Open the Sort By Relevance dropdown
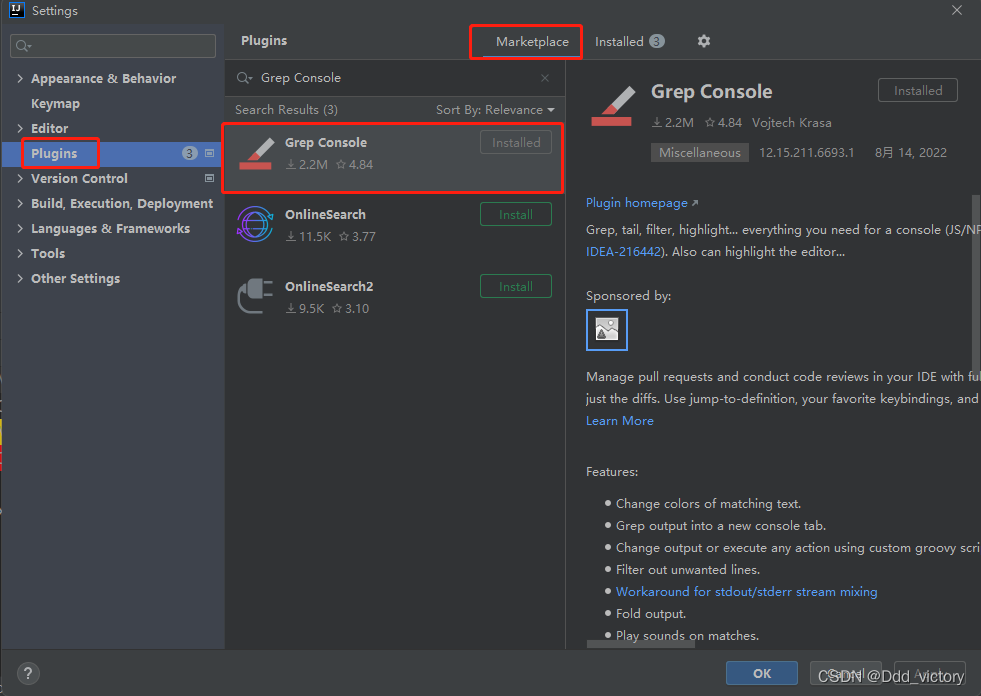This screenshot has width=981, height=696. pos(495,110)
